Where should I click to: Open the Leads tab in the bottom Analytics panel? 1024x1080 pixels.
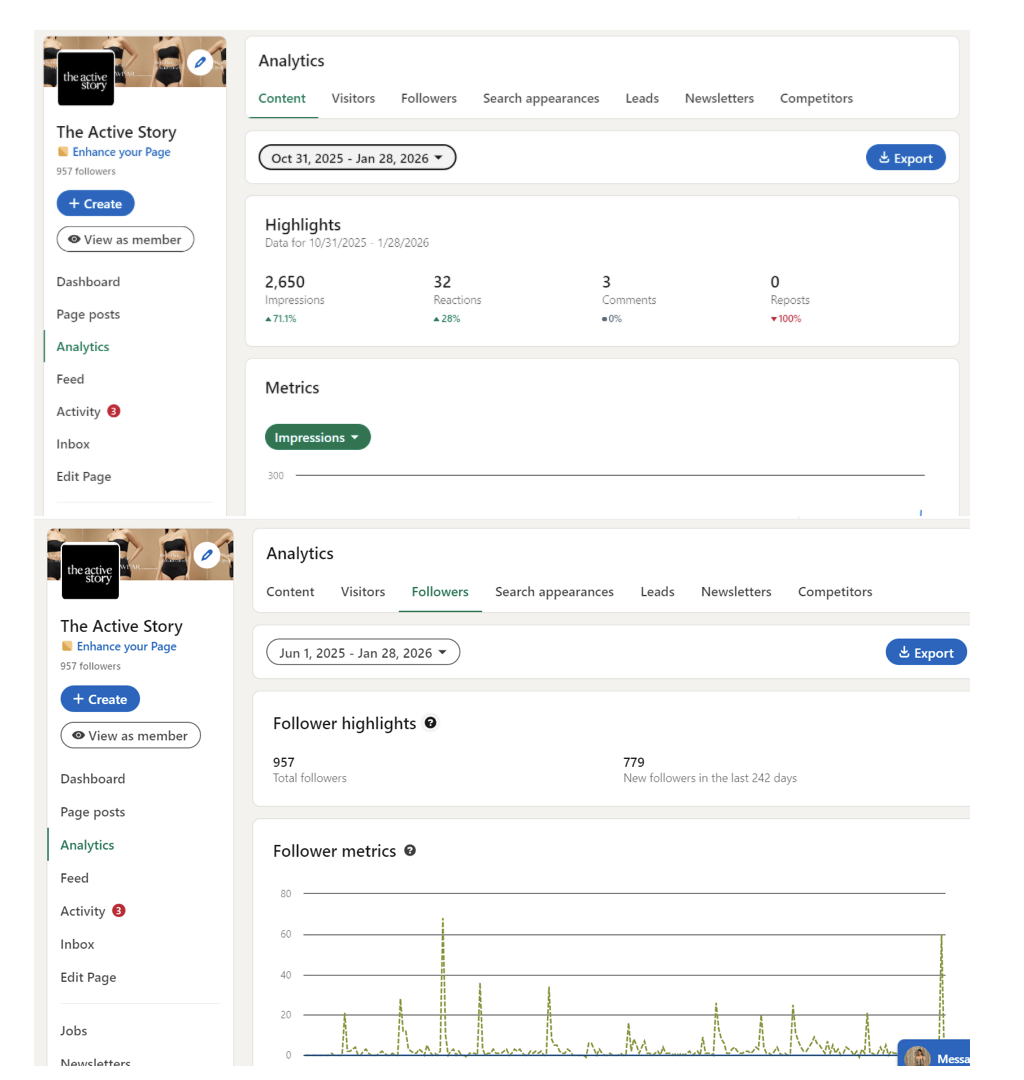pos(657,592)
